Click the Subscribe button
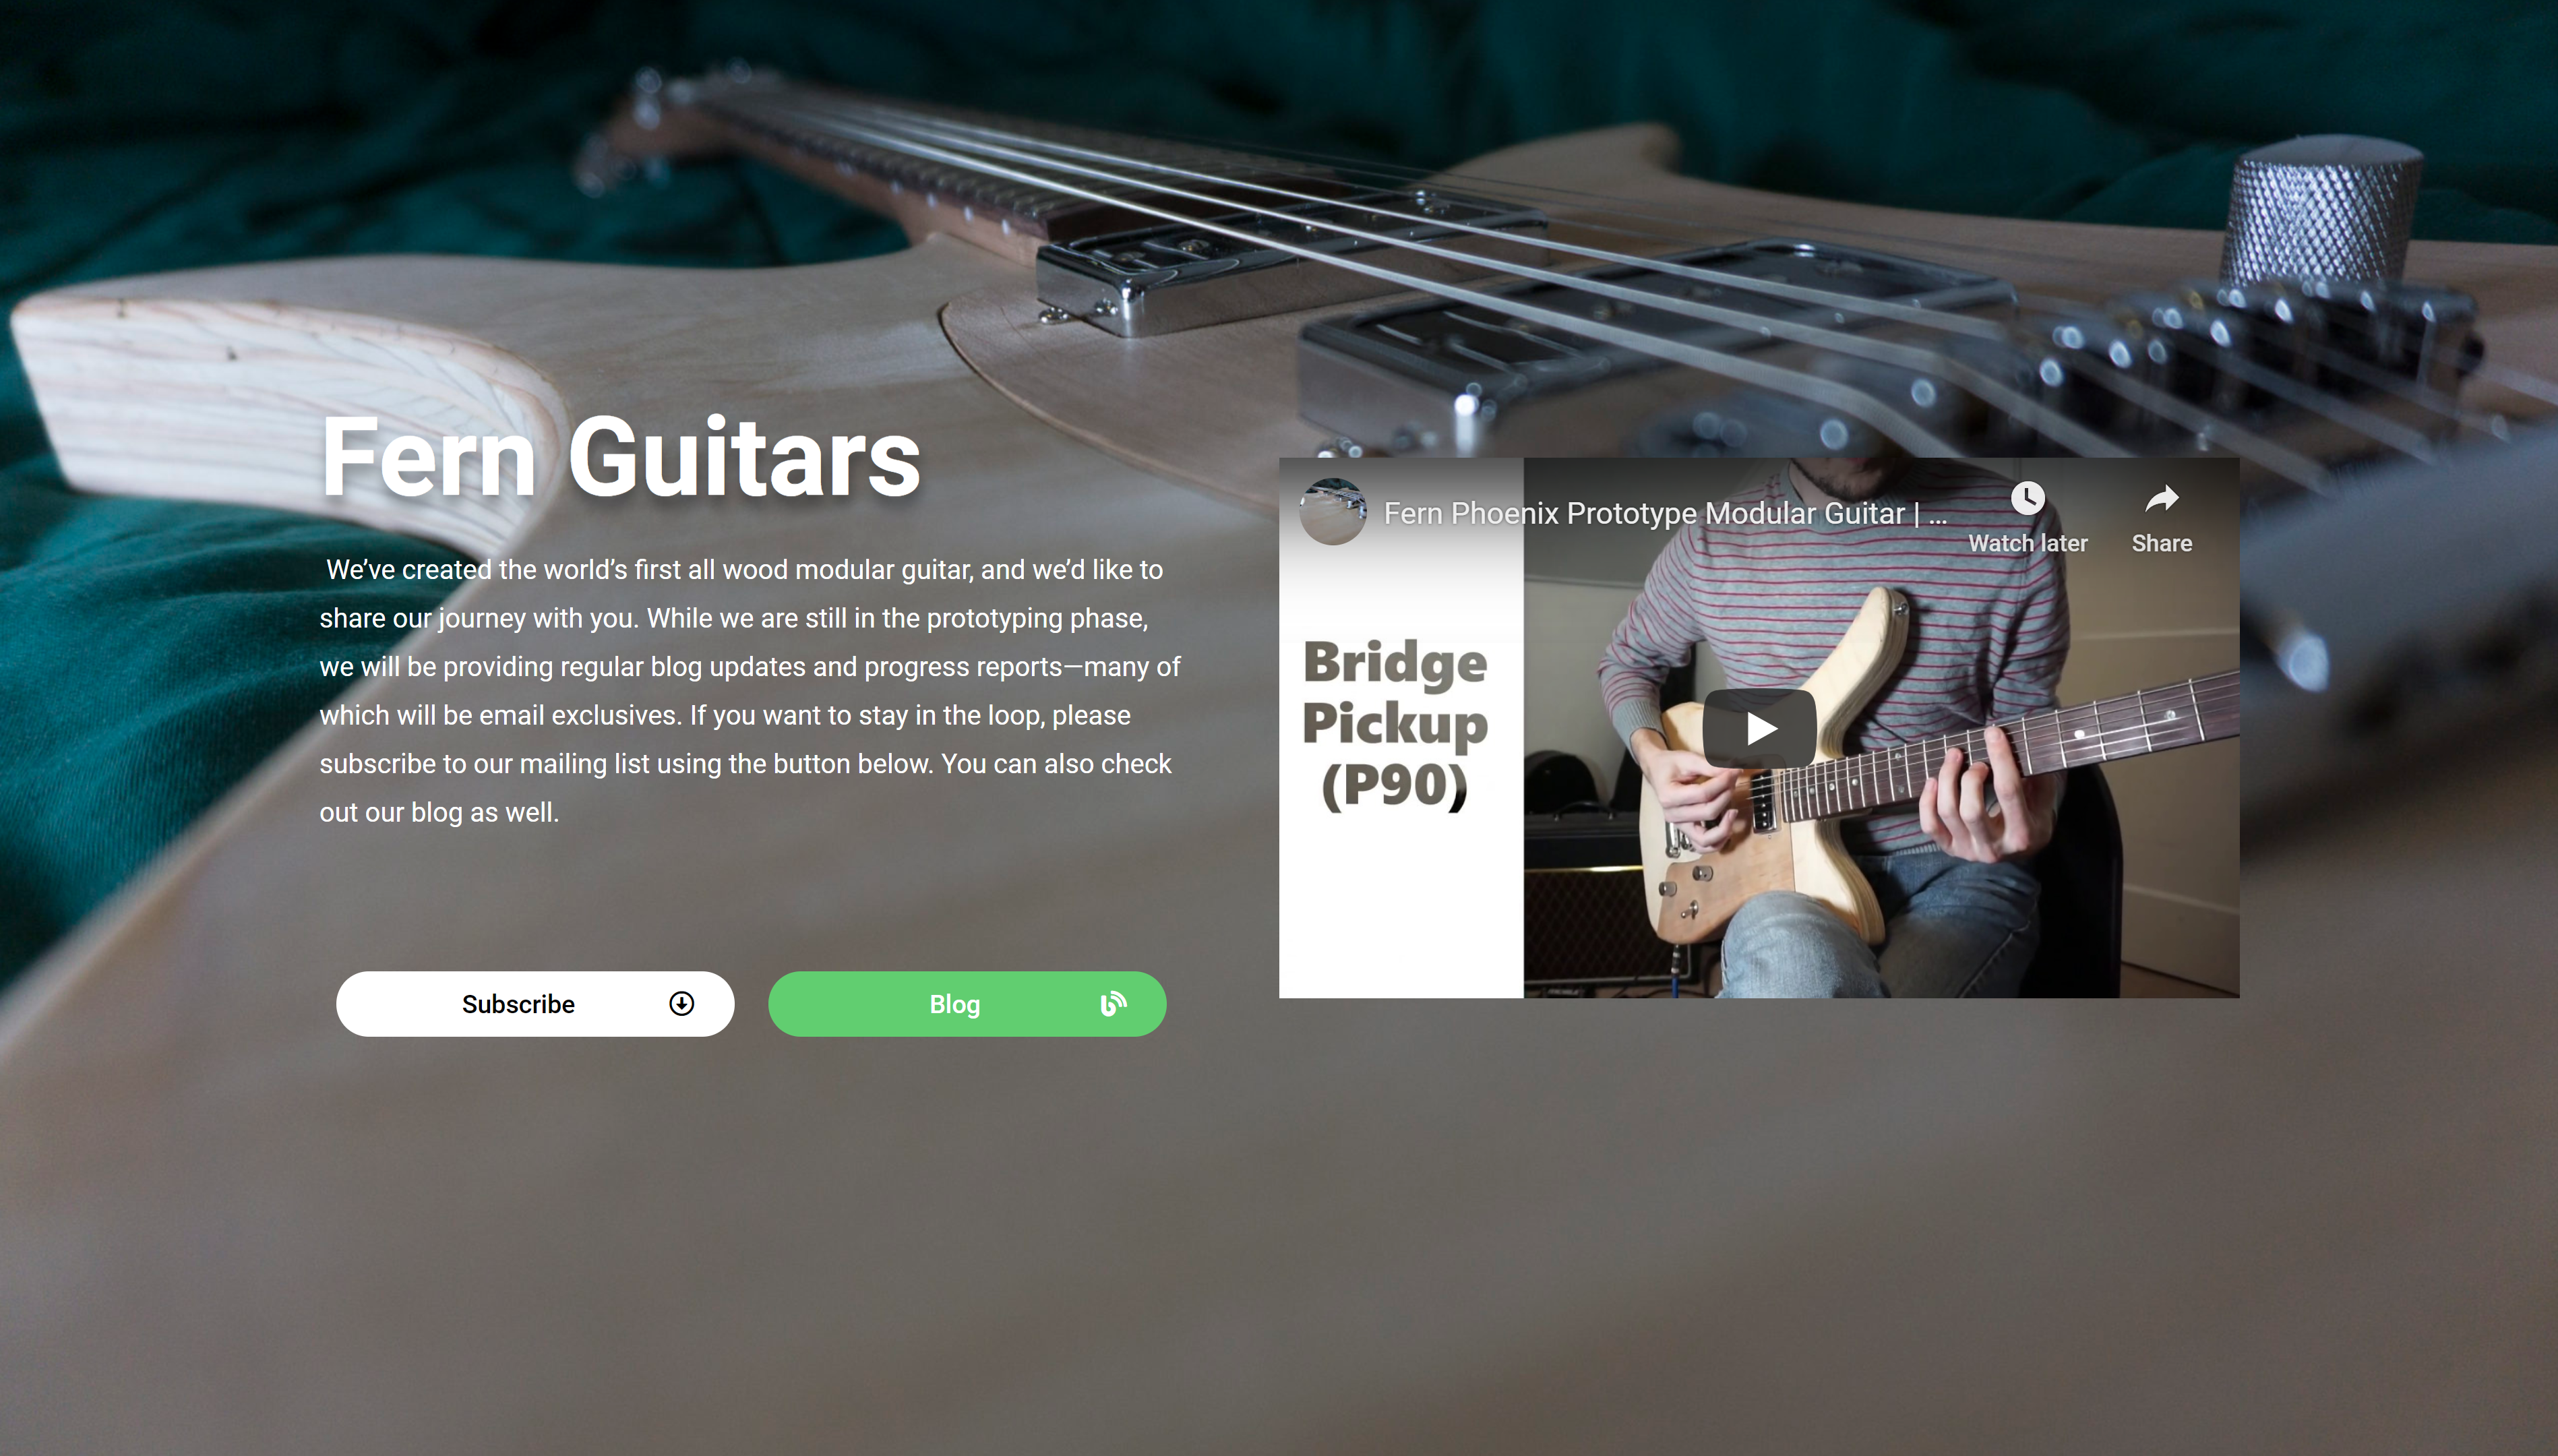The width and height of the screenshot is (2558, 1456). (535, 1004)
